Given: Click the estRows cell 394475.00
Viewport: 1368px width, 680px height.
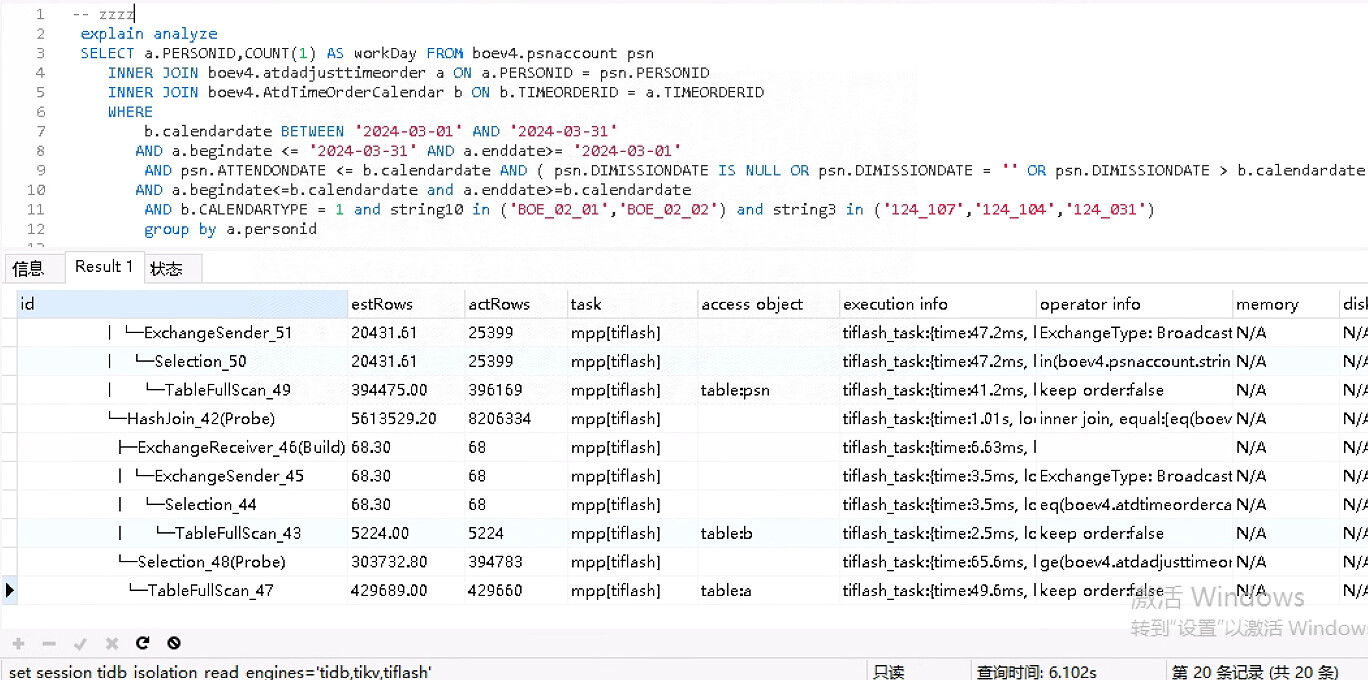Looking at the screenshot, I should (x=406, y=390).
